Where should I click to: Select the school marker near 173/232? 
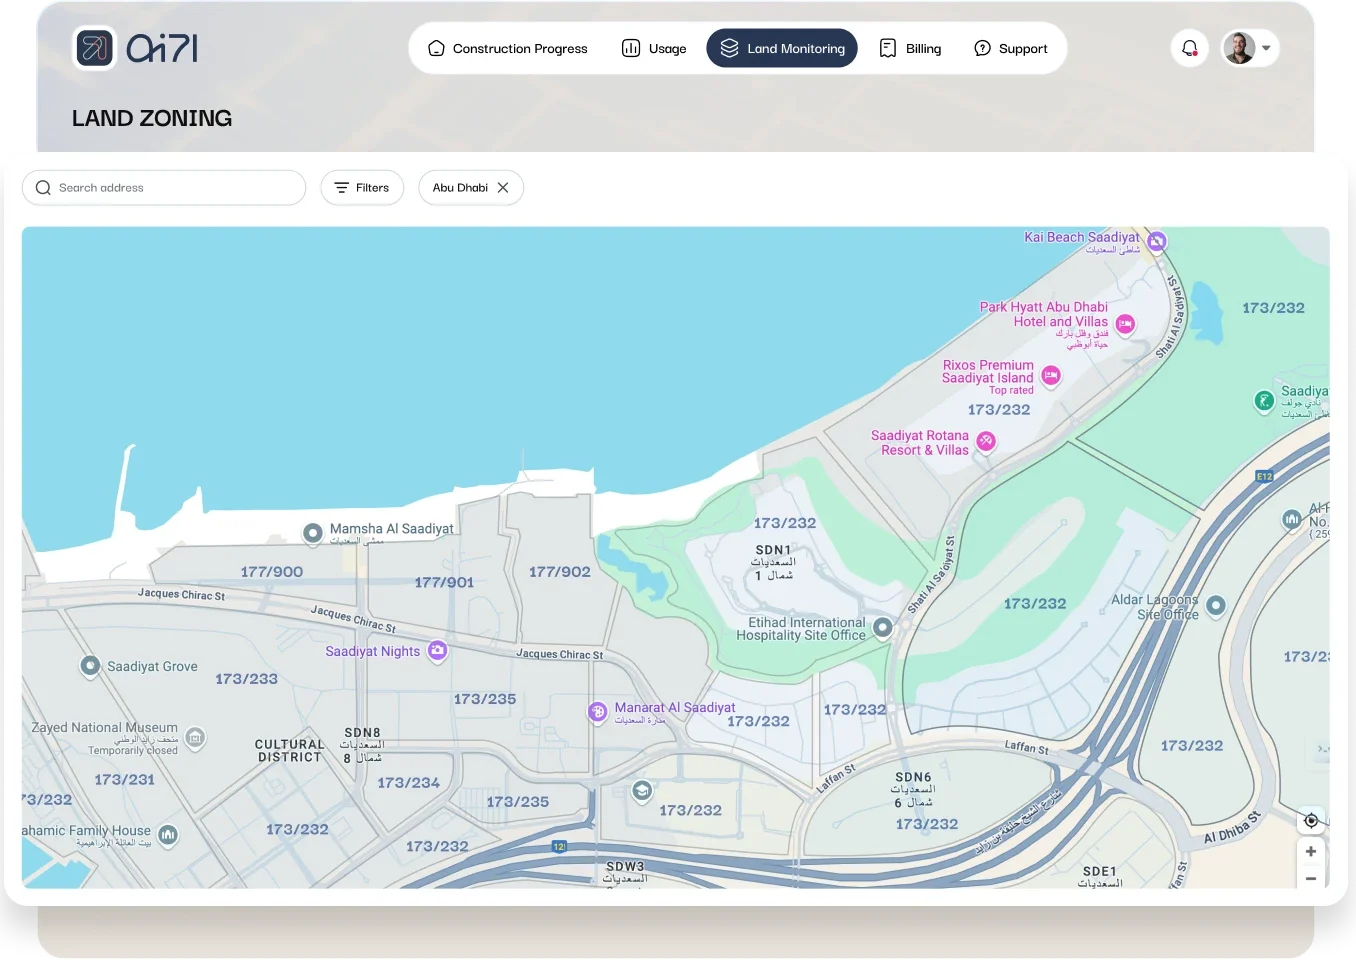coord(642,791)
